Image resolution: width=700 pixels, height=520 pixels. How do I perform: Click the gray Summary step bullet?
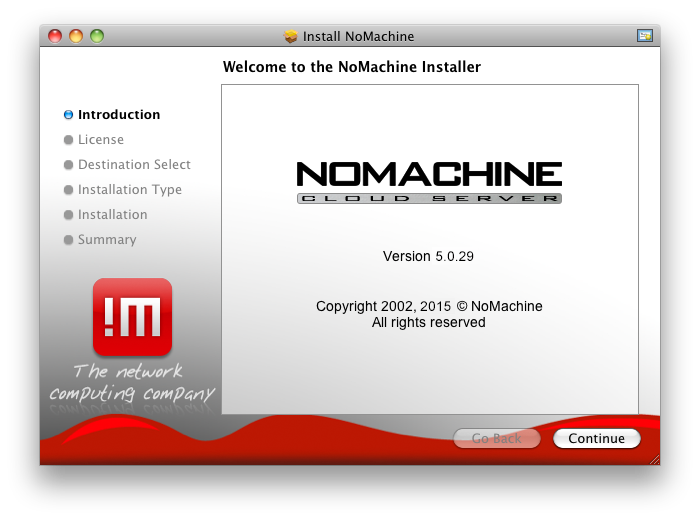pos(68,240)
